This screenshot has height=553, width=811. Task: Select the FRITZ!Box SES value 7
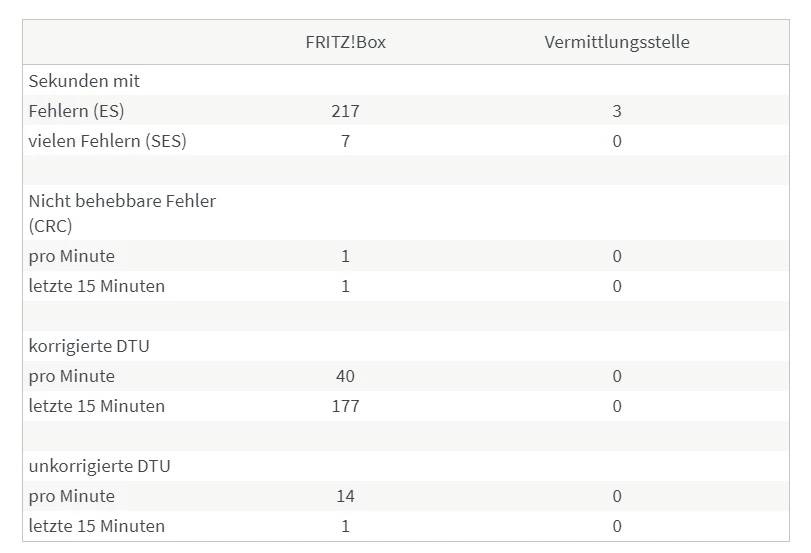pos(346,141)
